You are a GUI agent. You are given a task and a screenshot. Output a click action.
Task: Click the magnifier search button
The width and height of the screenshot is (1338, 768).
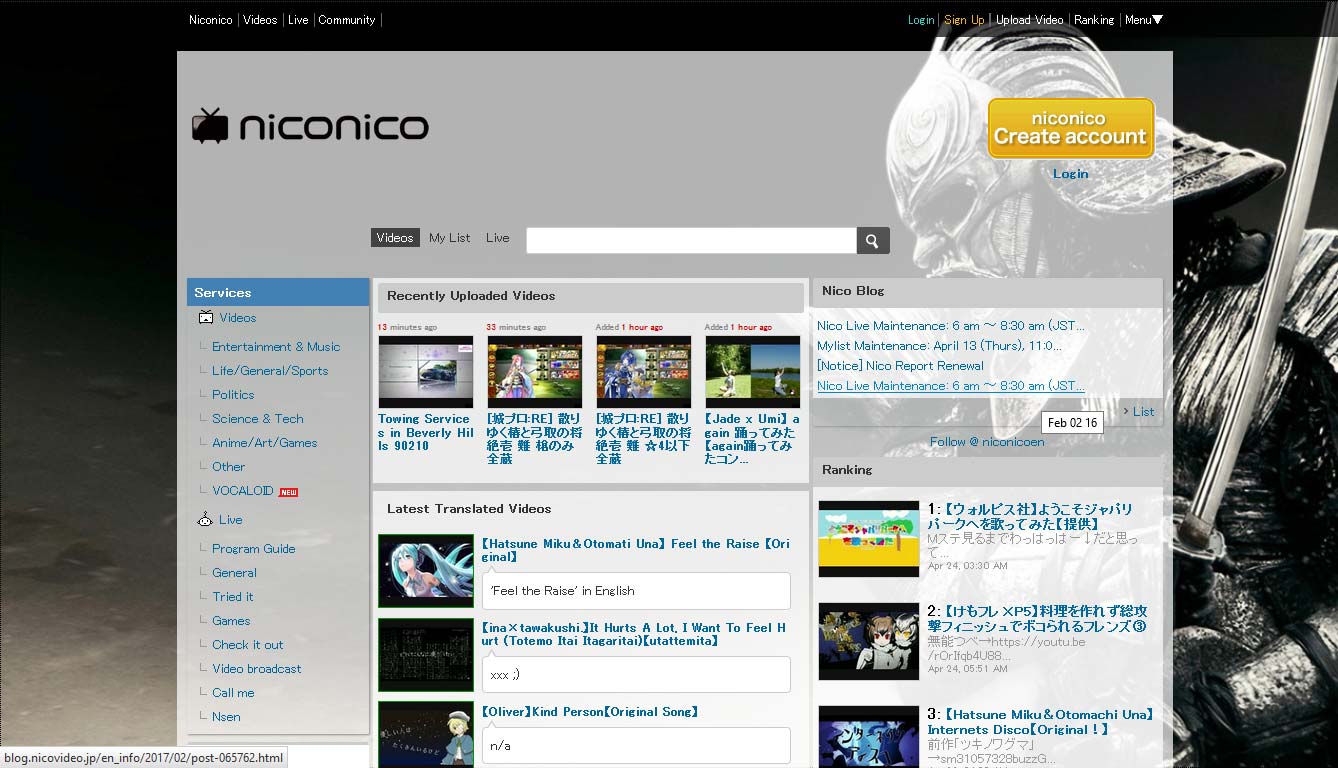[873, 240]
